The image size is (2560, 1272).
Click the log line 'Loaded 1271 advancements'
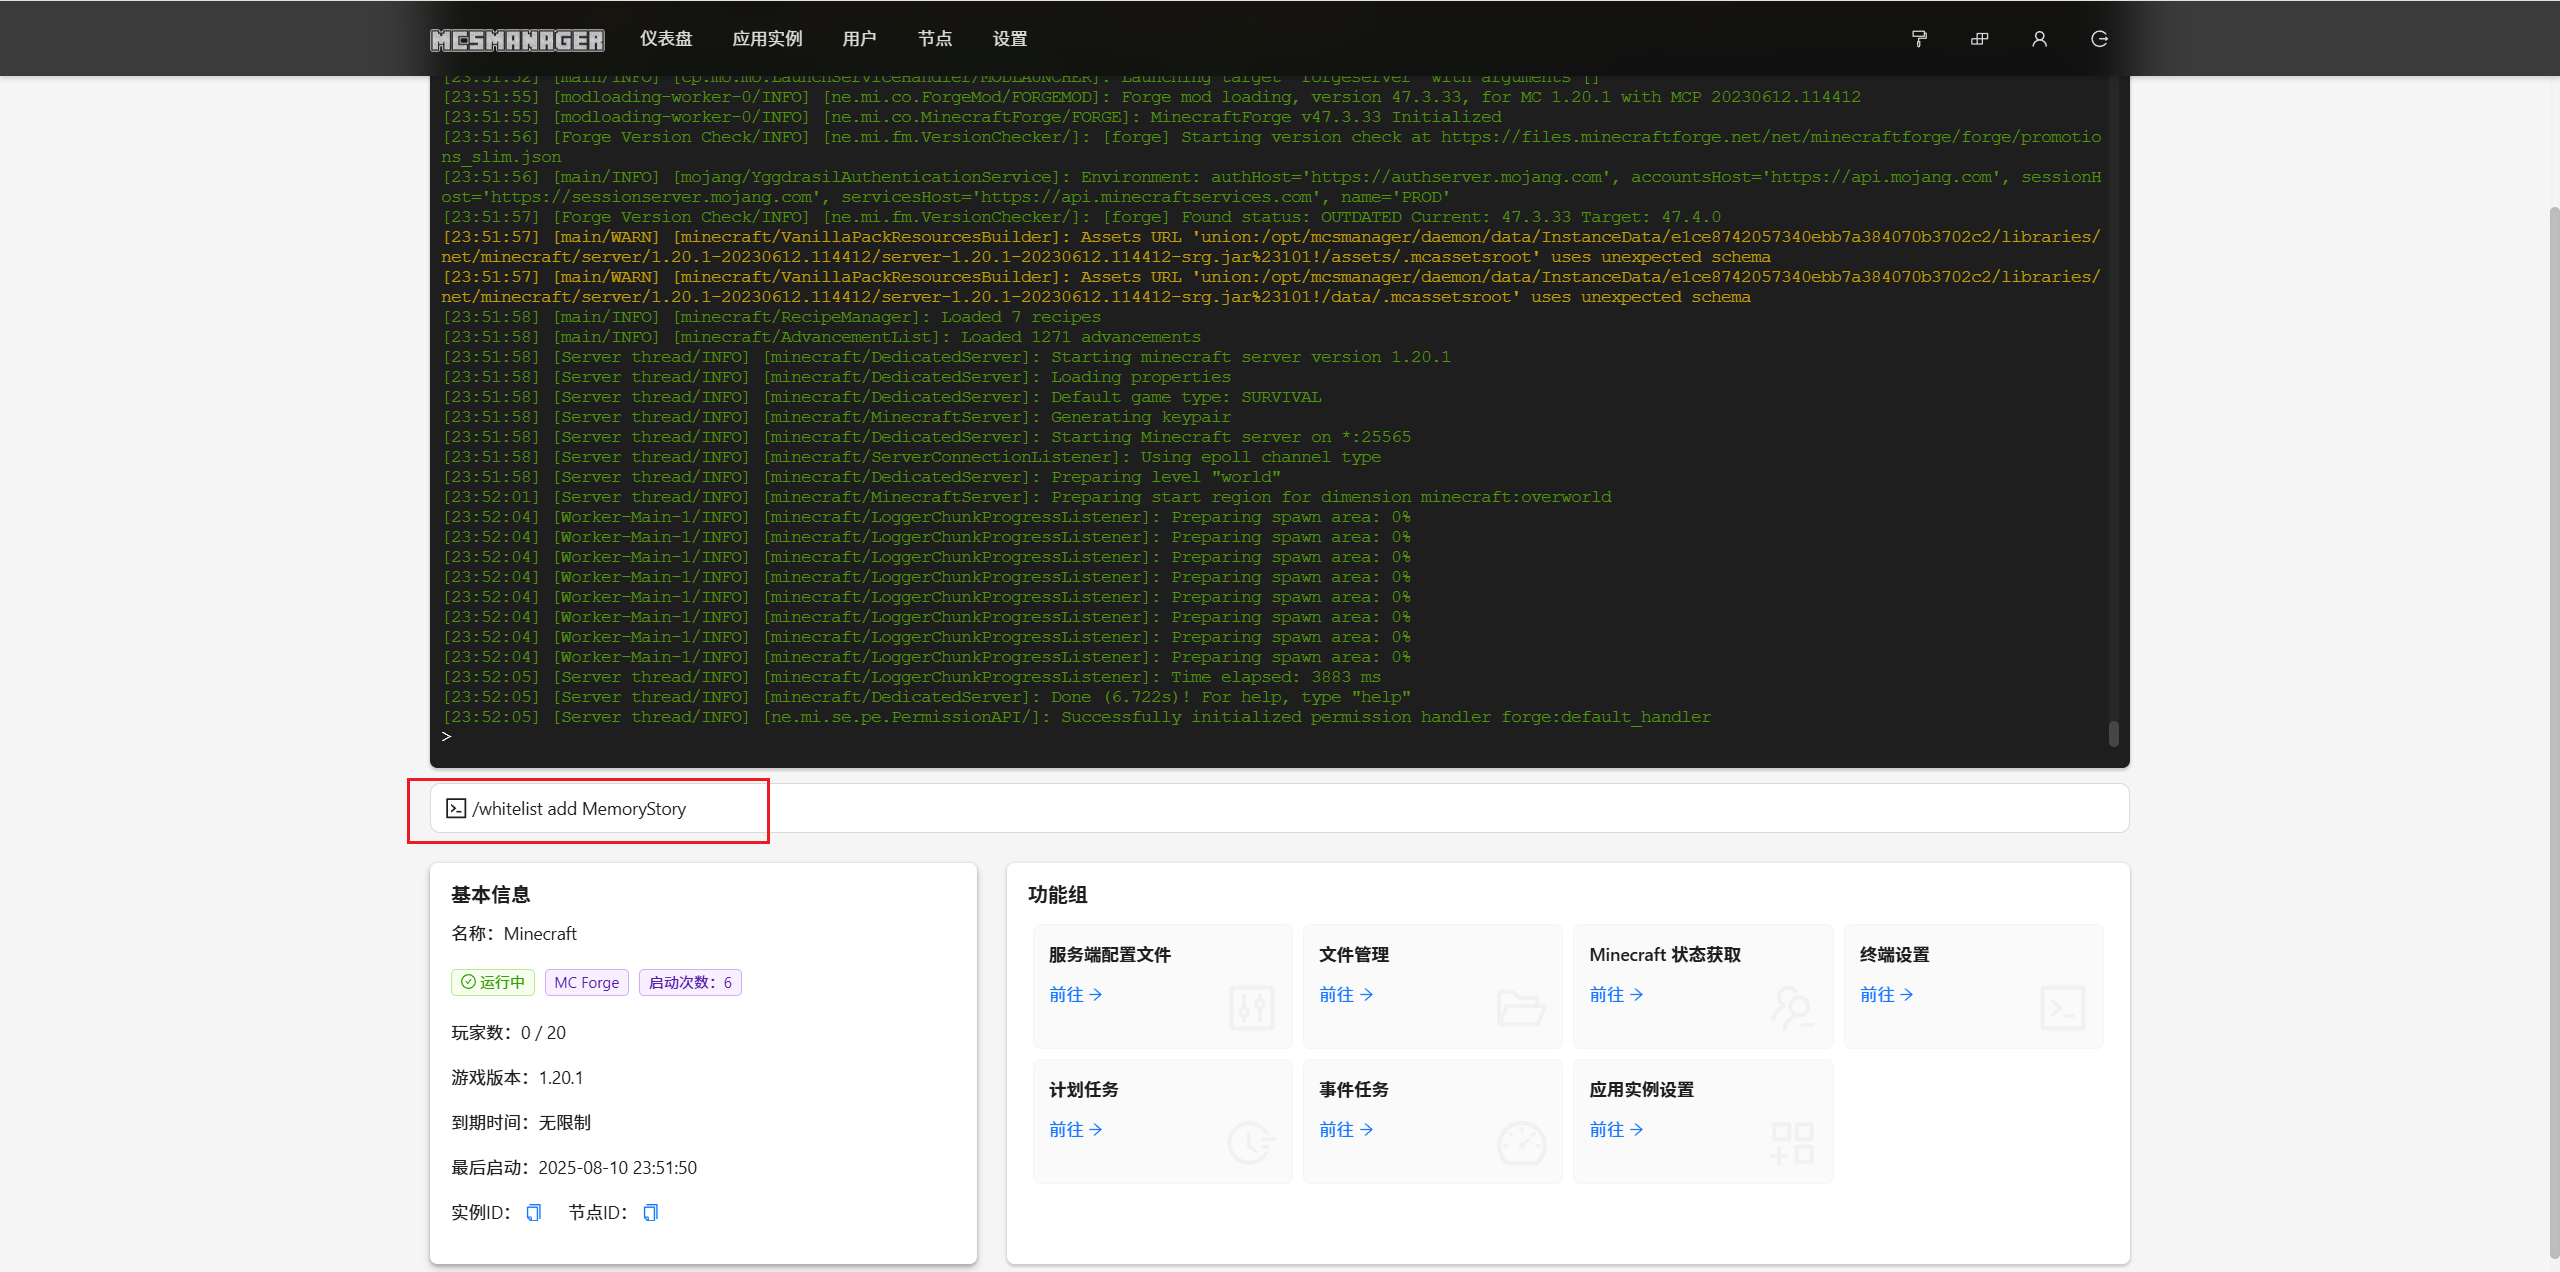pos(822,337)
